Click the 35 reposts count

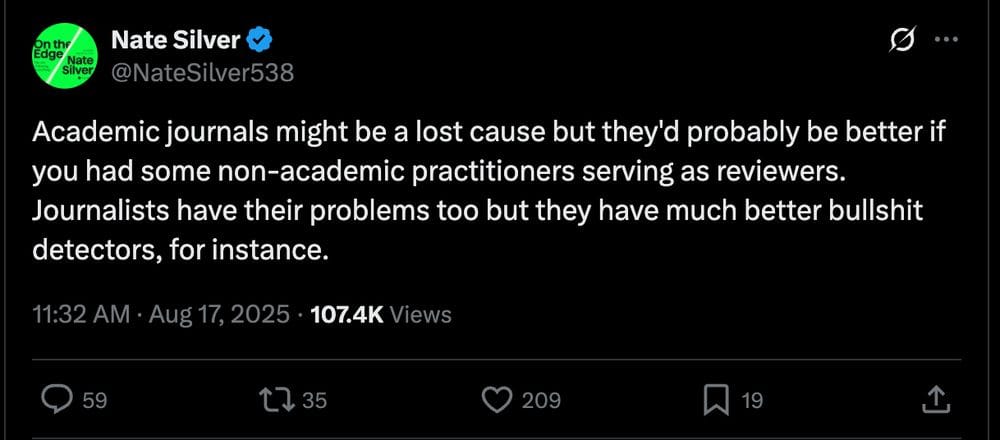(x=314, y=400)
